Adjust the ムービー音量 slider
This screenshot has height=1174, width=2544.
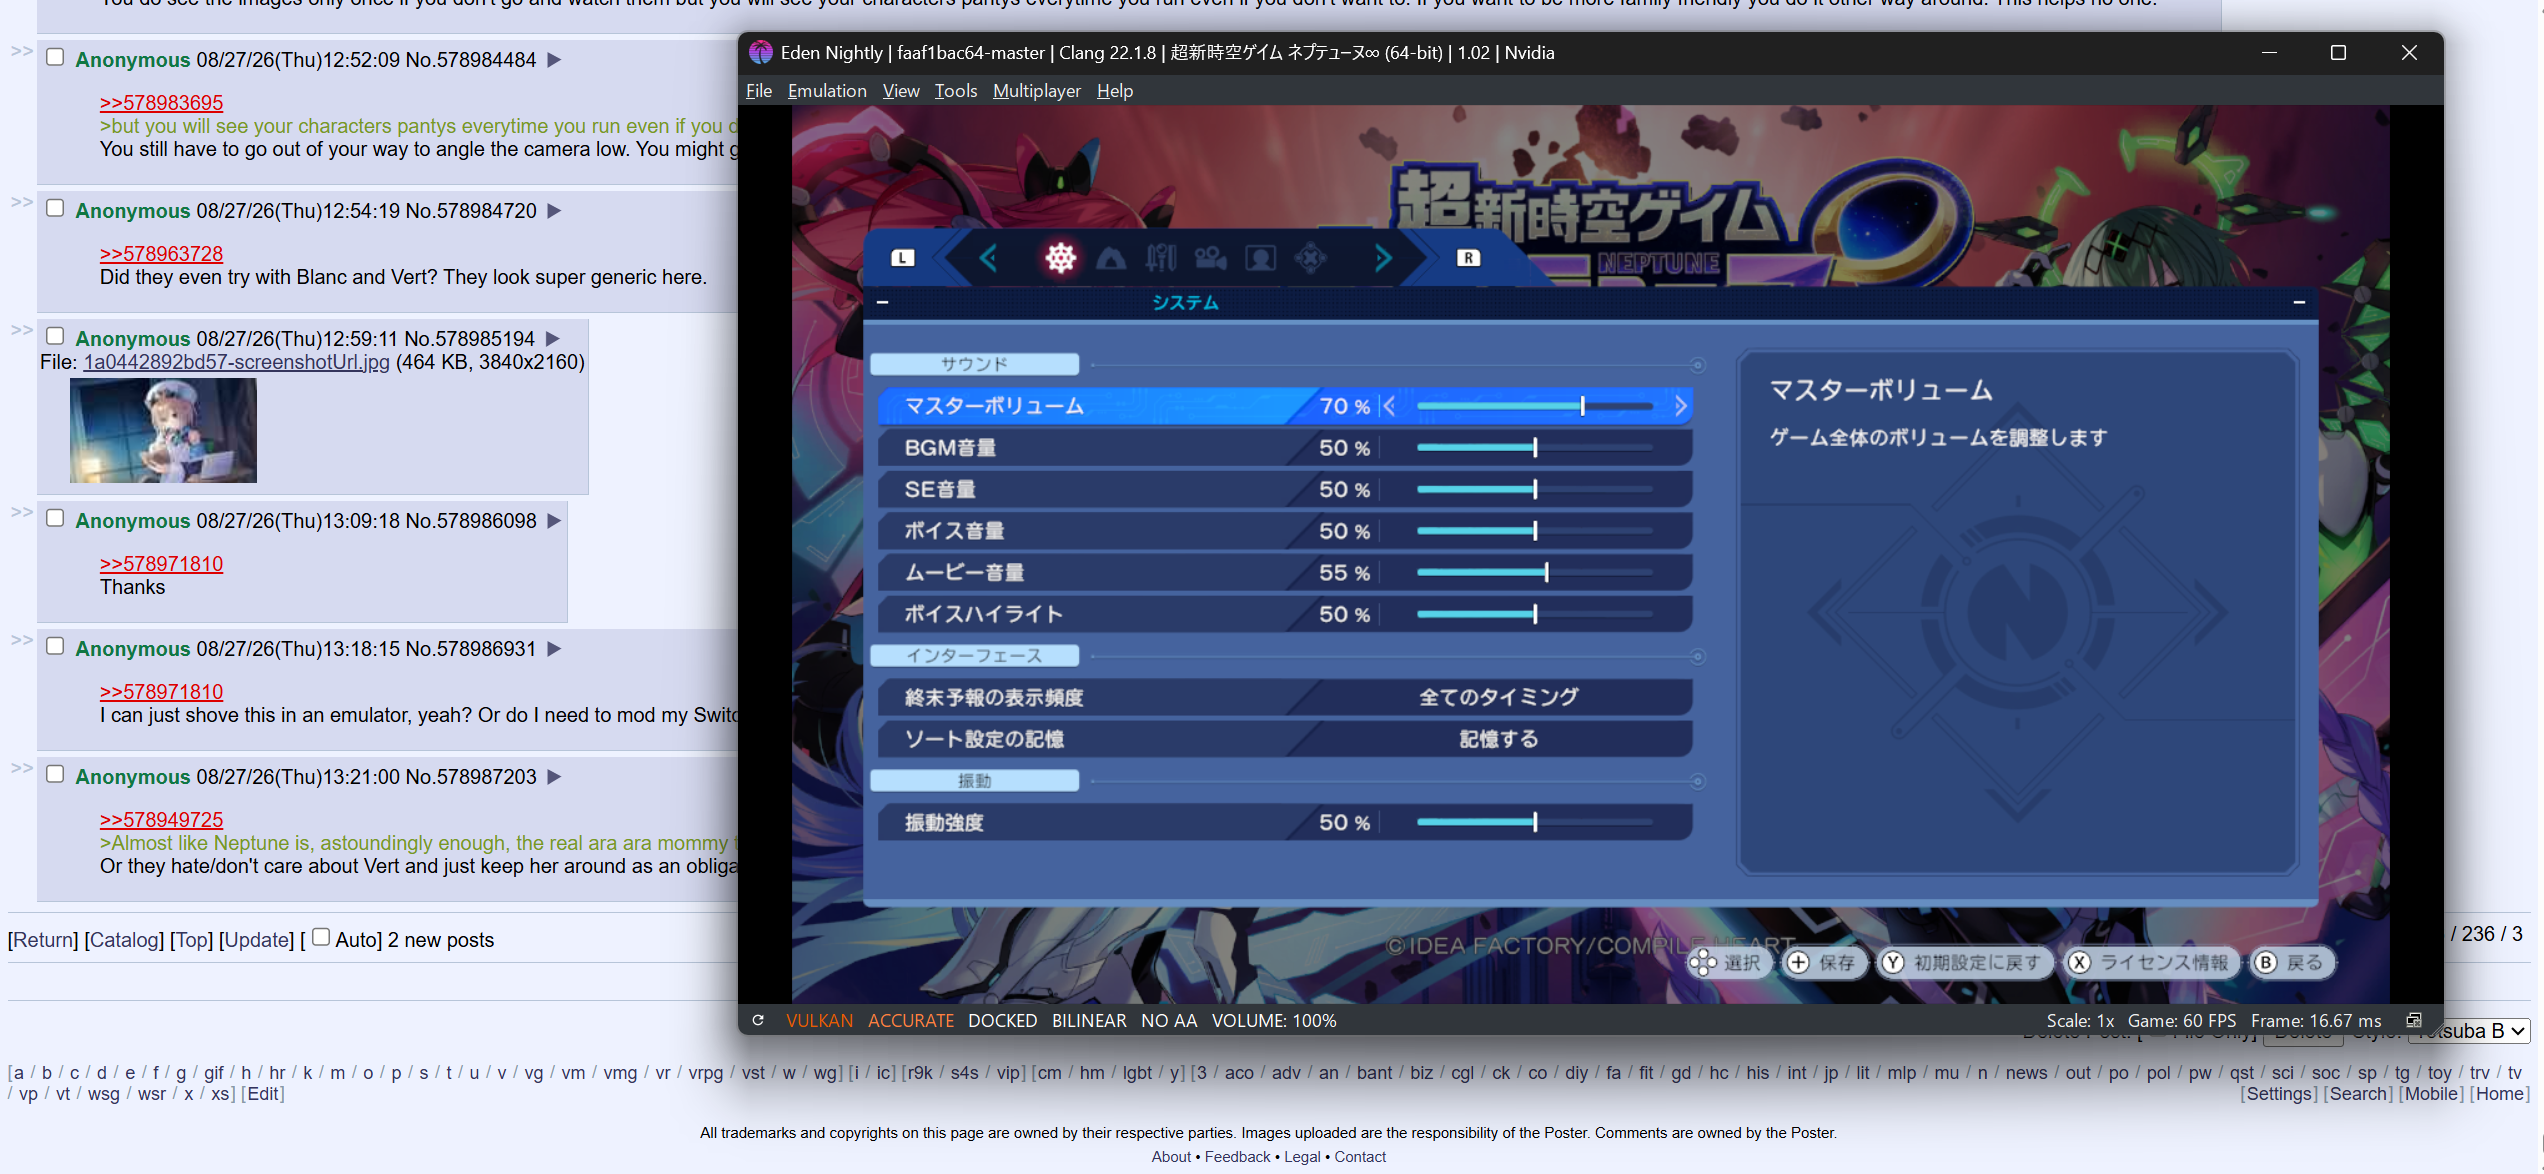tap(1534, 573)
